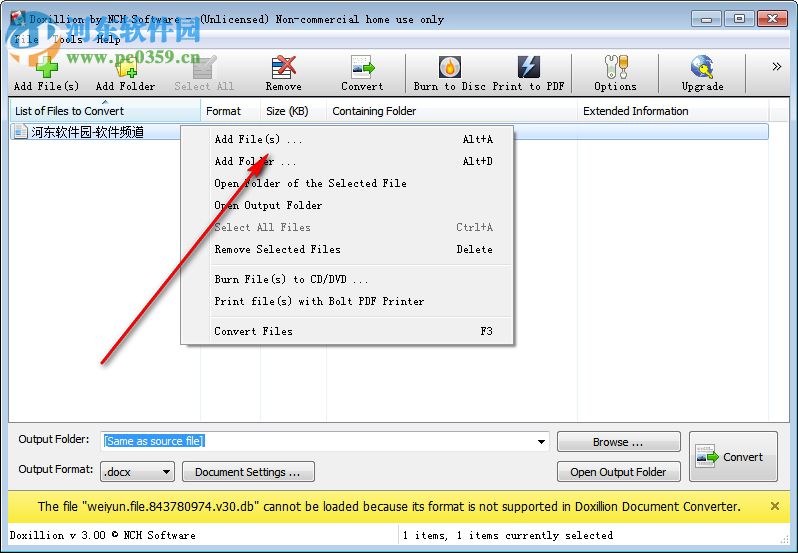
Task: Open the Help menu
Action: [x=108, y=39]
